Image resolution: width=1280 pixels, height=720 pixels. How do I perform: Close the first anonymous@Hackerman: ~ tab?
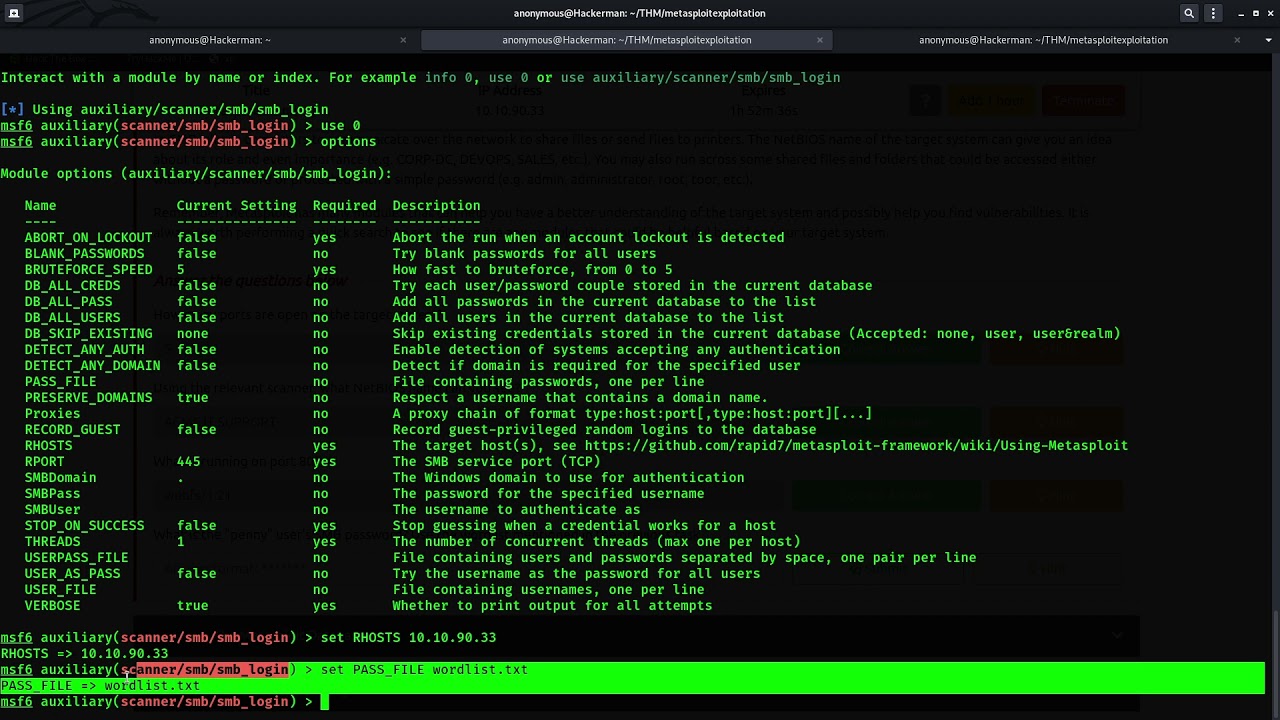click(x=403, y=40)
